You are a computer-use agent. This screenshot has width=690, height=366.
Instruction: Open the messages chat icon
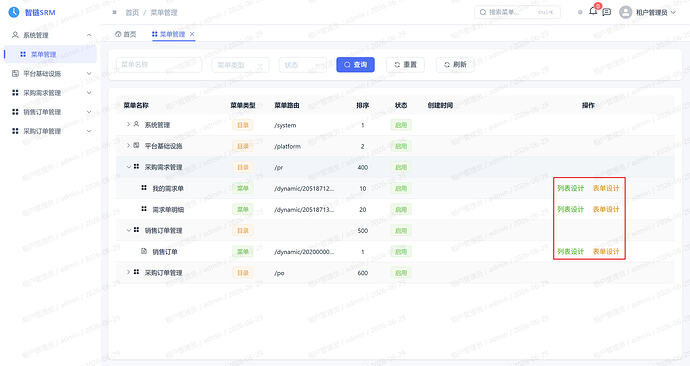[x=607, y=12]
